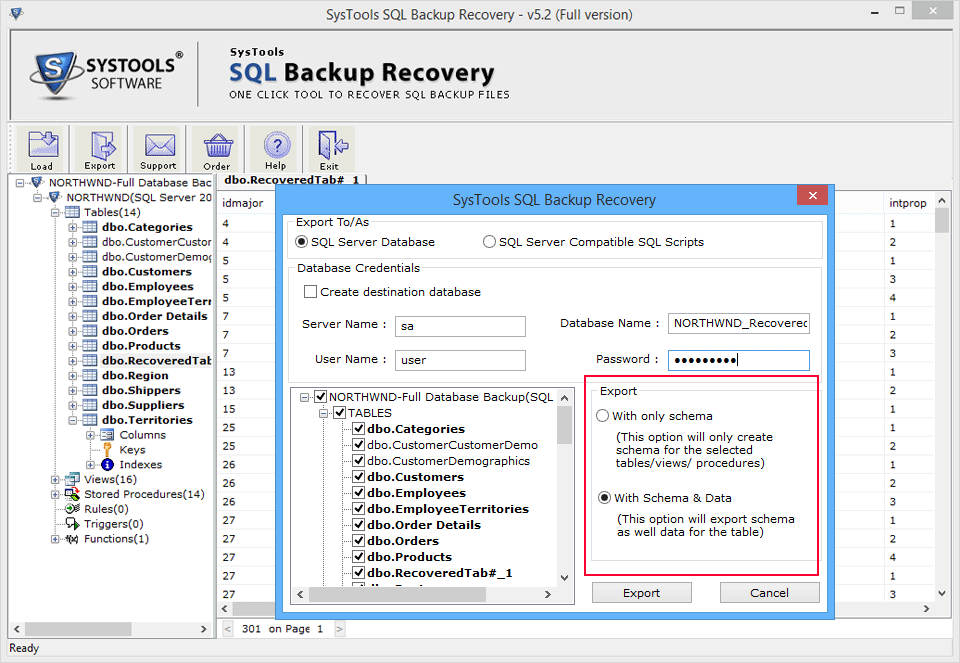This screenshot has height=663, width=960.
Task: Select the dbo.Region table icon
Action: (90, 375)
